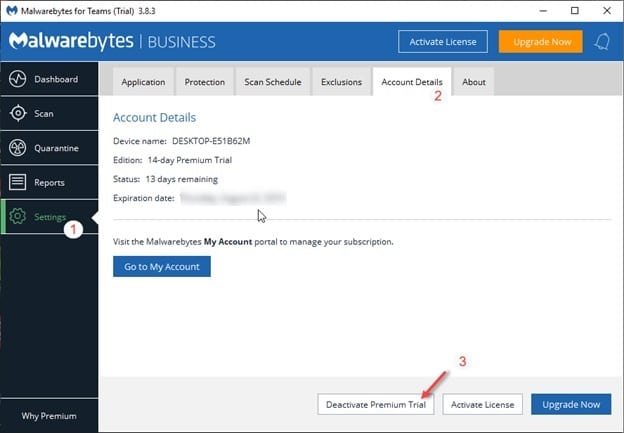Click the blurred expiration date value
Viewport: 624px width, 433px height.
click(x=233, y=198)
